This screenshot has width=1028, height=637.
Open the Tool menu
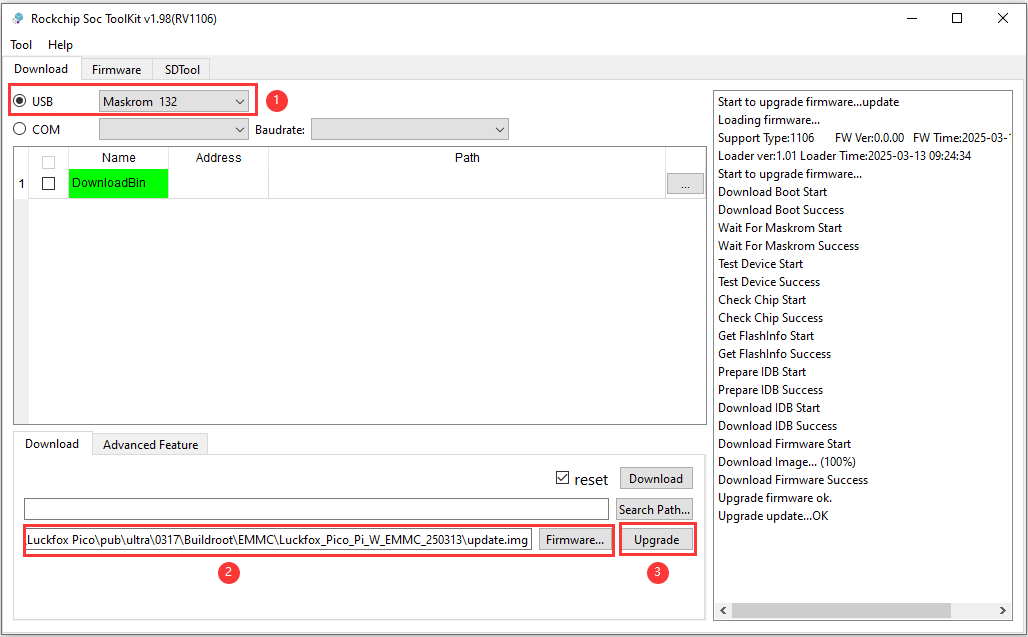(x=21, y=45)
